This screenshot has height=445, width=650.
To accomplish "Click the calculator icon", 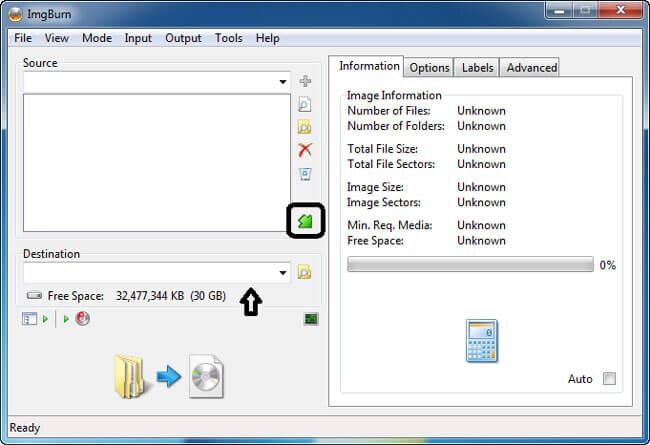I will coord(482,341).
